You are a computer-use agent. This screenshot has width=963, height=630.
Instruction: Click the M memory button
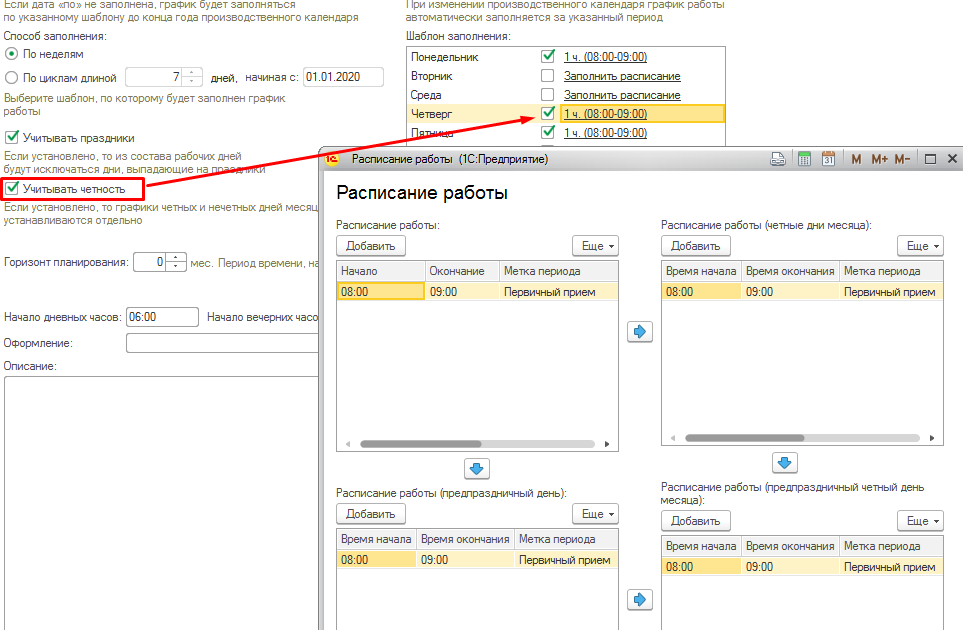click(x=857, y=159)
